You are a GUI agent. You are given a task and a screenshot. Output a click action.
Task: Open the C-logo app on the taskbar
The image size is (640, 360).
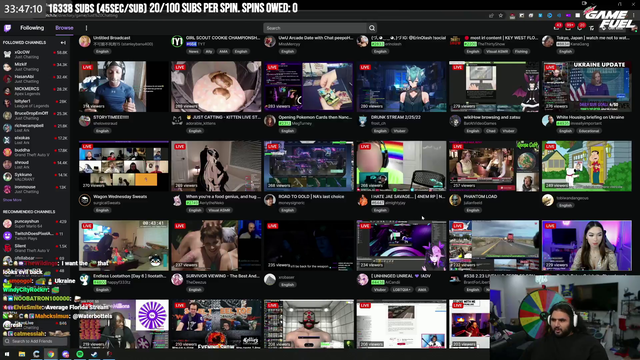(36, 354)
